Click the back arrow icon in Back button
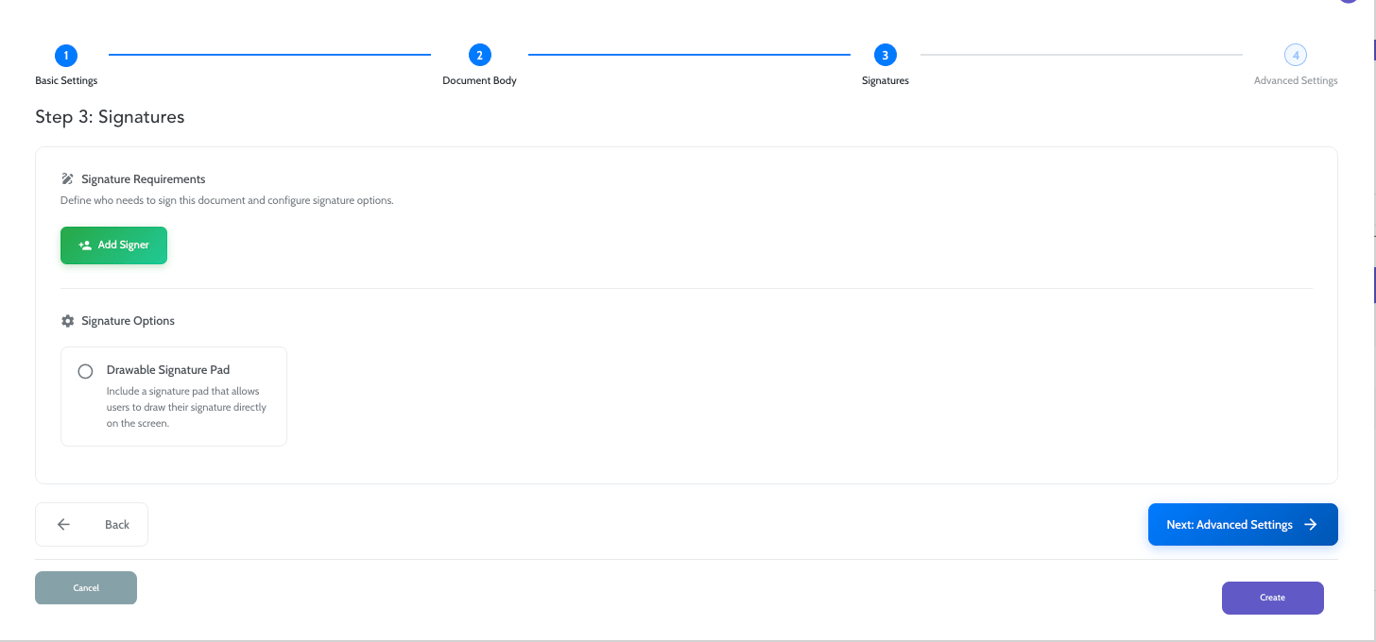 pyautogui.click(x=63, y=524)
